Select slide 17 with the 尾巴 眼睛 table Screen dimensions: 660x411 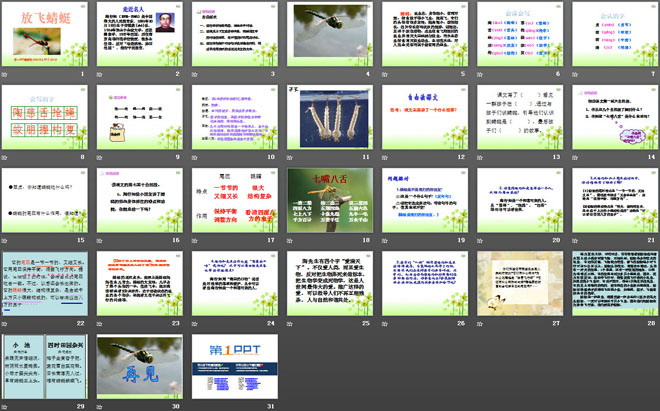235,203
